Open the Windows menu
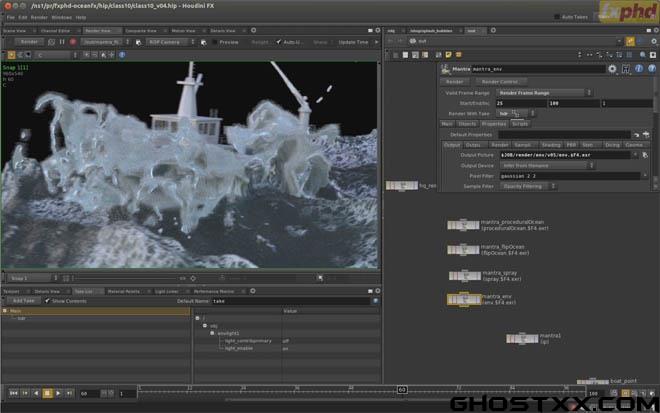660x413 pixels. pyautogui.click(x=61, y=18)
